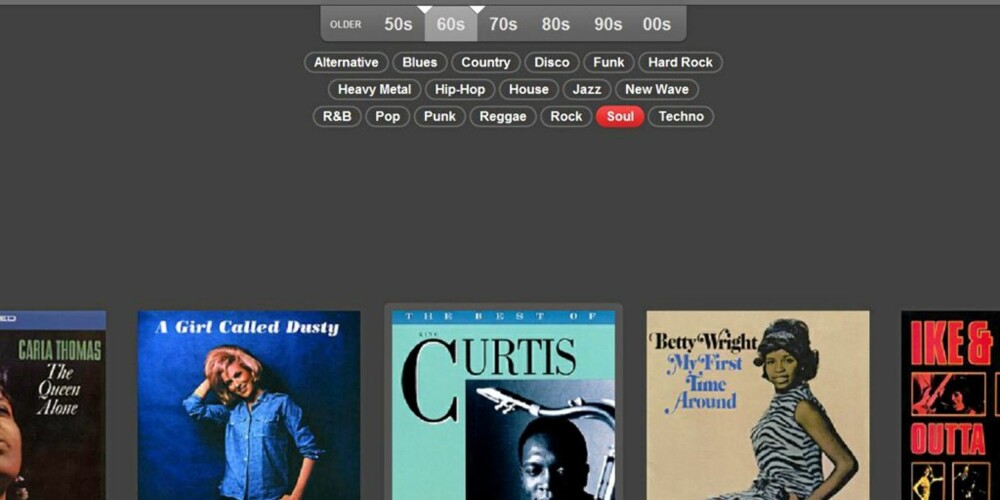This screenshot has width=1000, height=500.
Task: Filter by Rock genre
Action: tap(566, 116)
